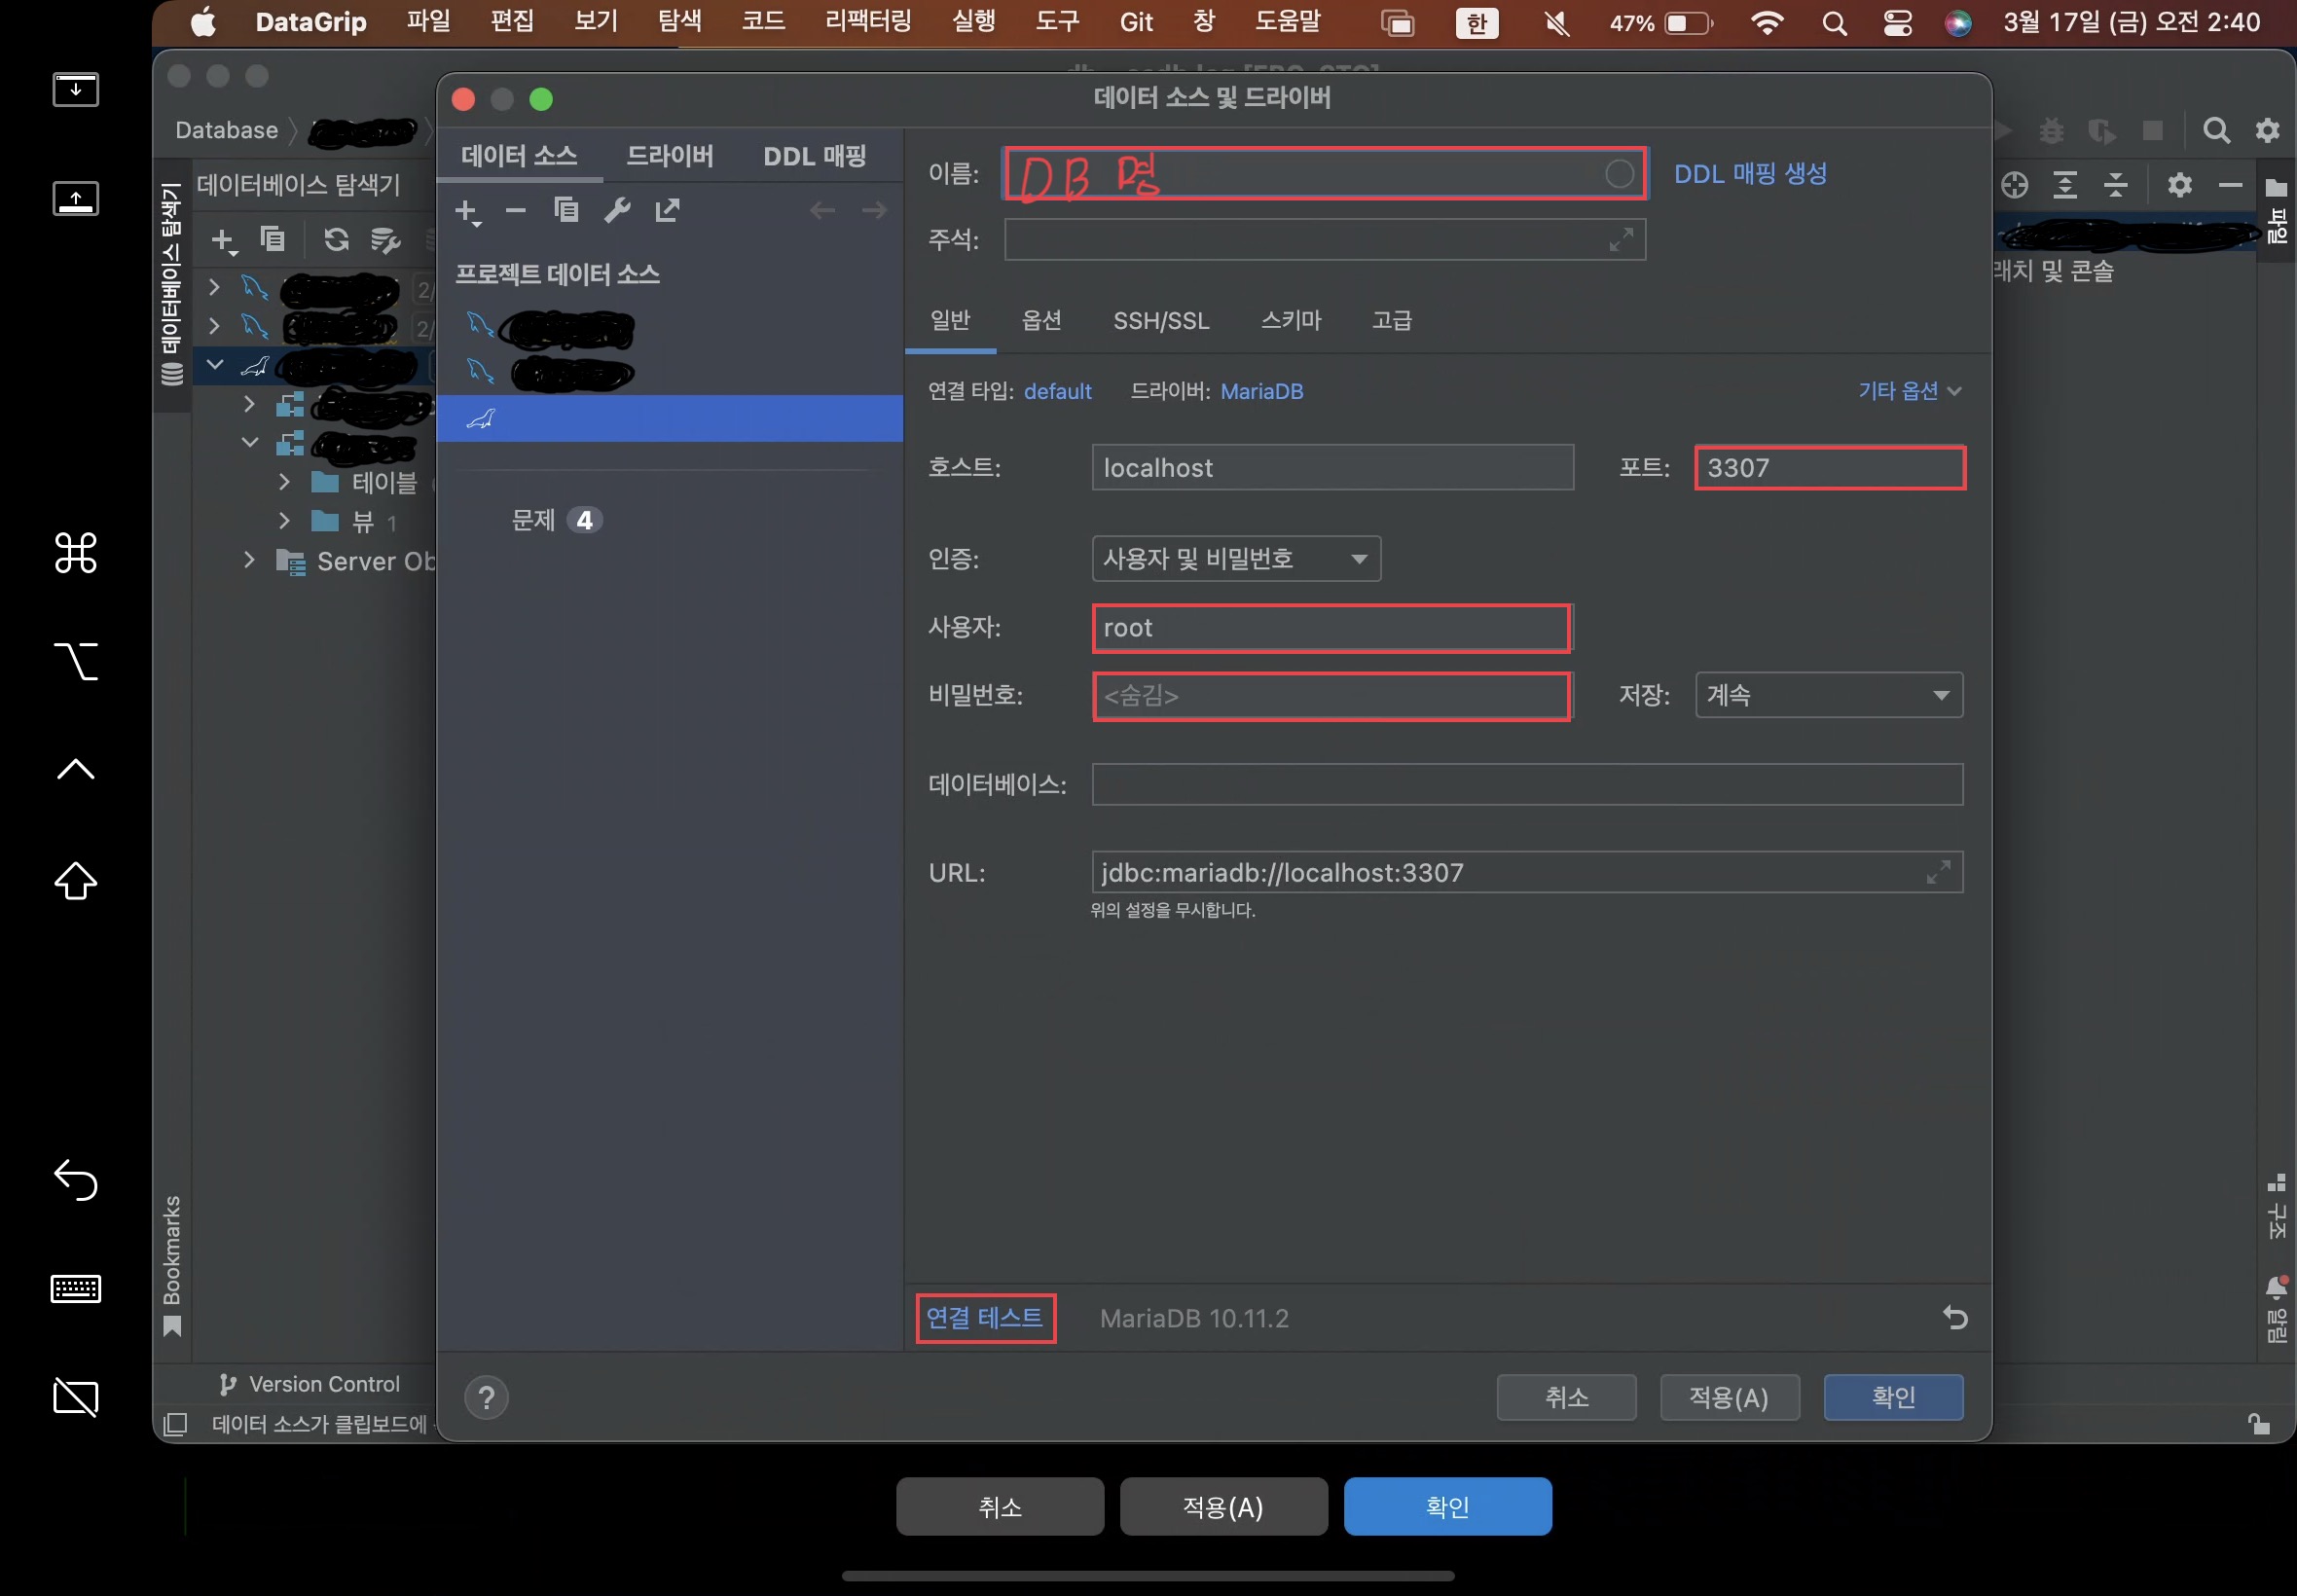Screen dimensions: 2297x1596
Task: Click the 데이터베이스 input field
Action: click(x=1526, y=784)
